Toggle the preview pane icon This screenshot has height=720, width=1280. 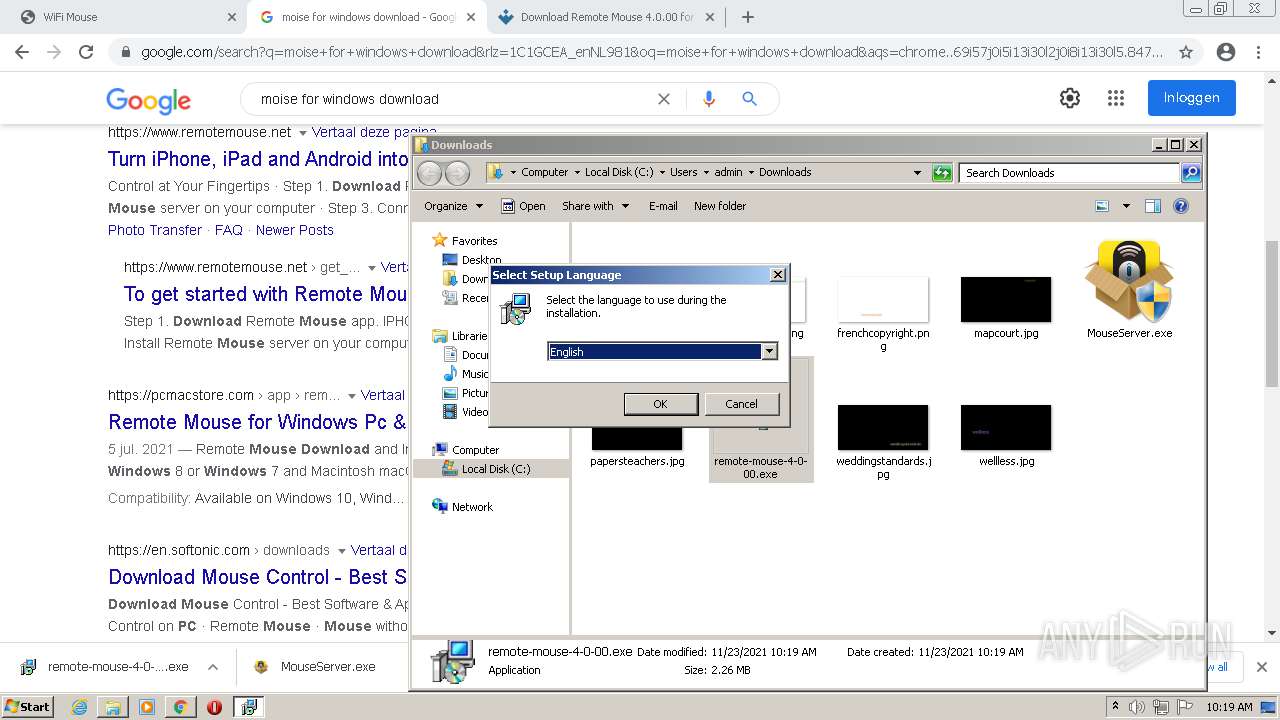(1153, 206)
